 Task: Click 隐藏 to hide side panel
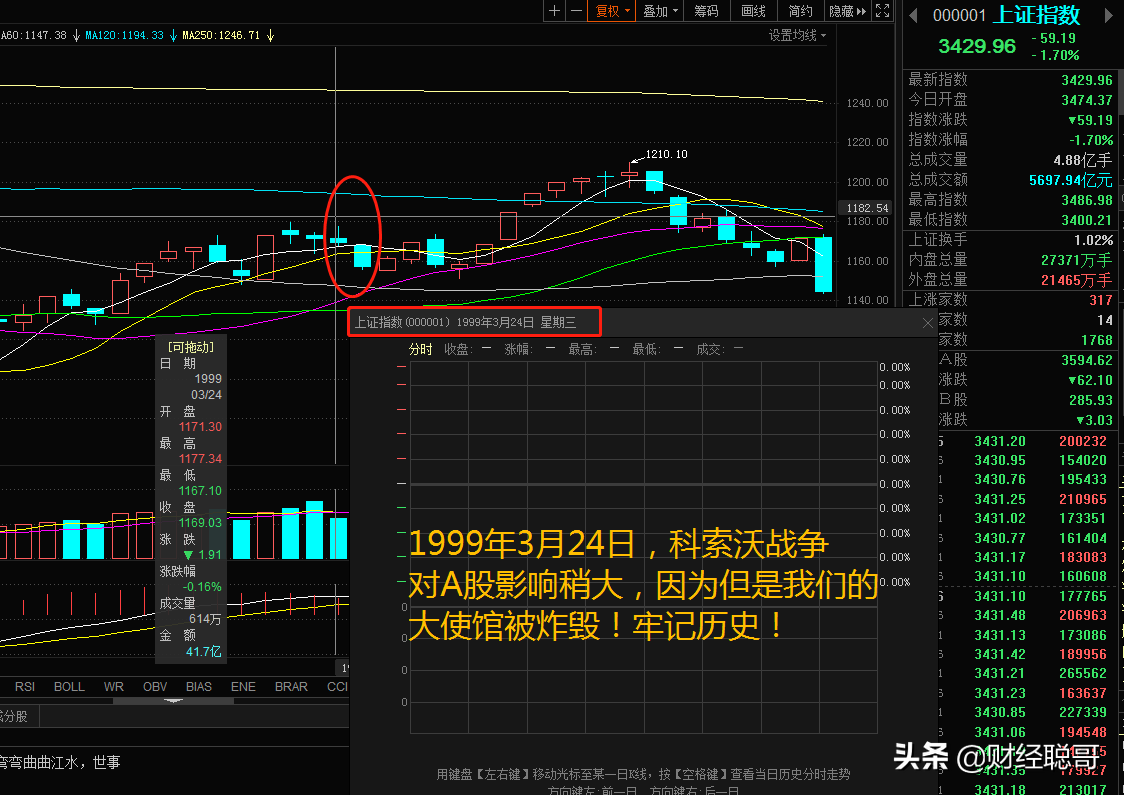tap(847, 11)
